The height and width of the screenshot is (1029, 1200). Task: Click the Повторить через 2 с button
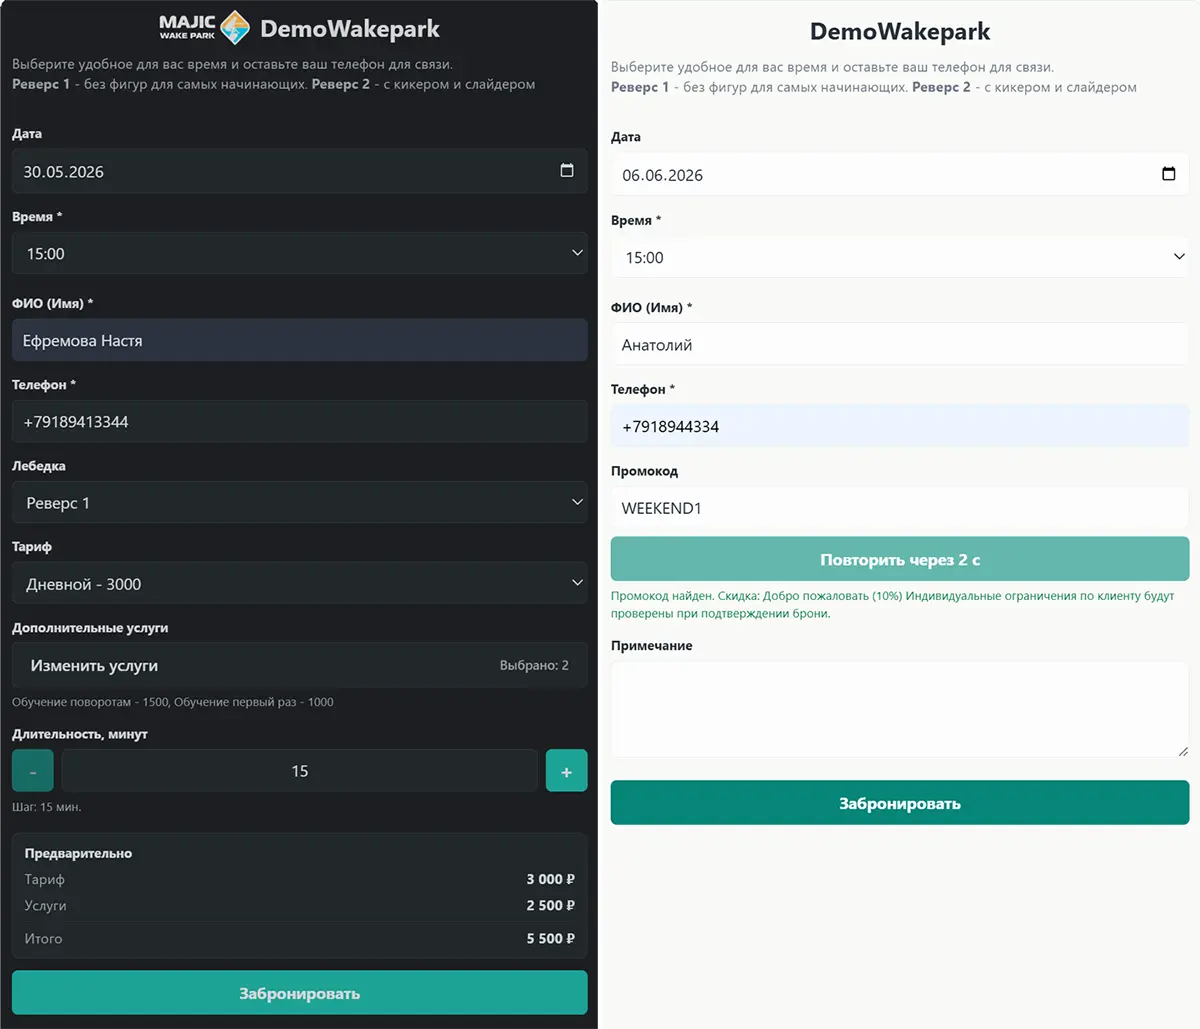coord(900,559)
